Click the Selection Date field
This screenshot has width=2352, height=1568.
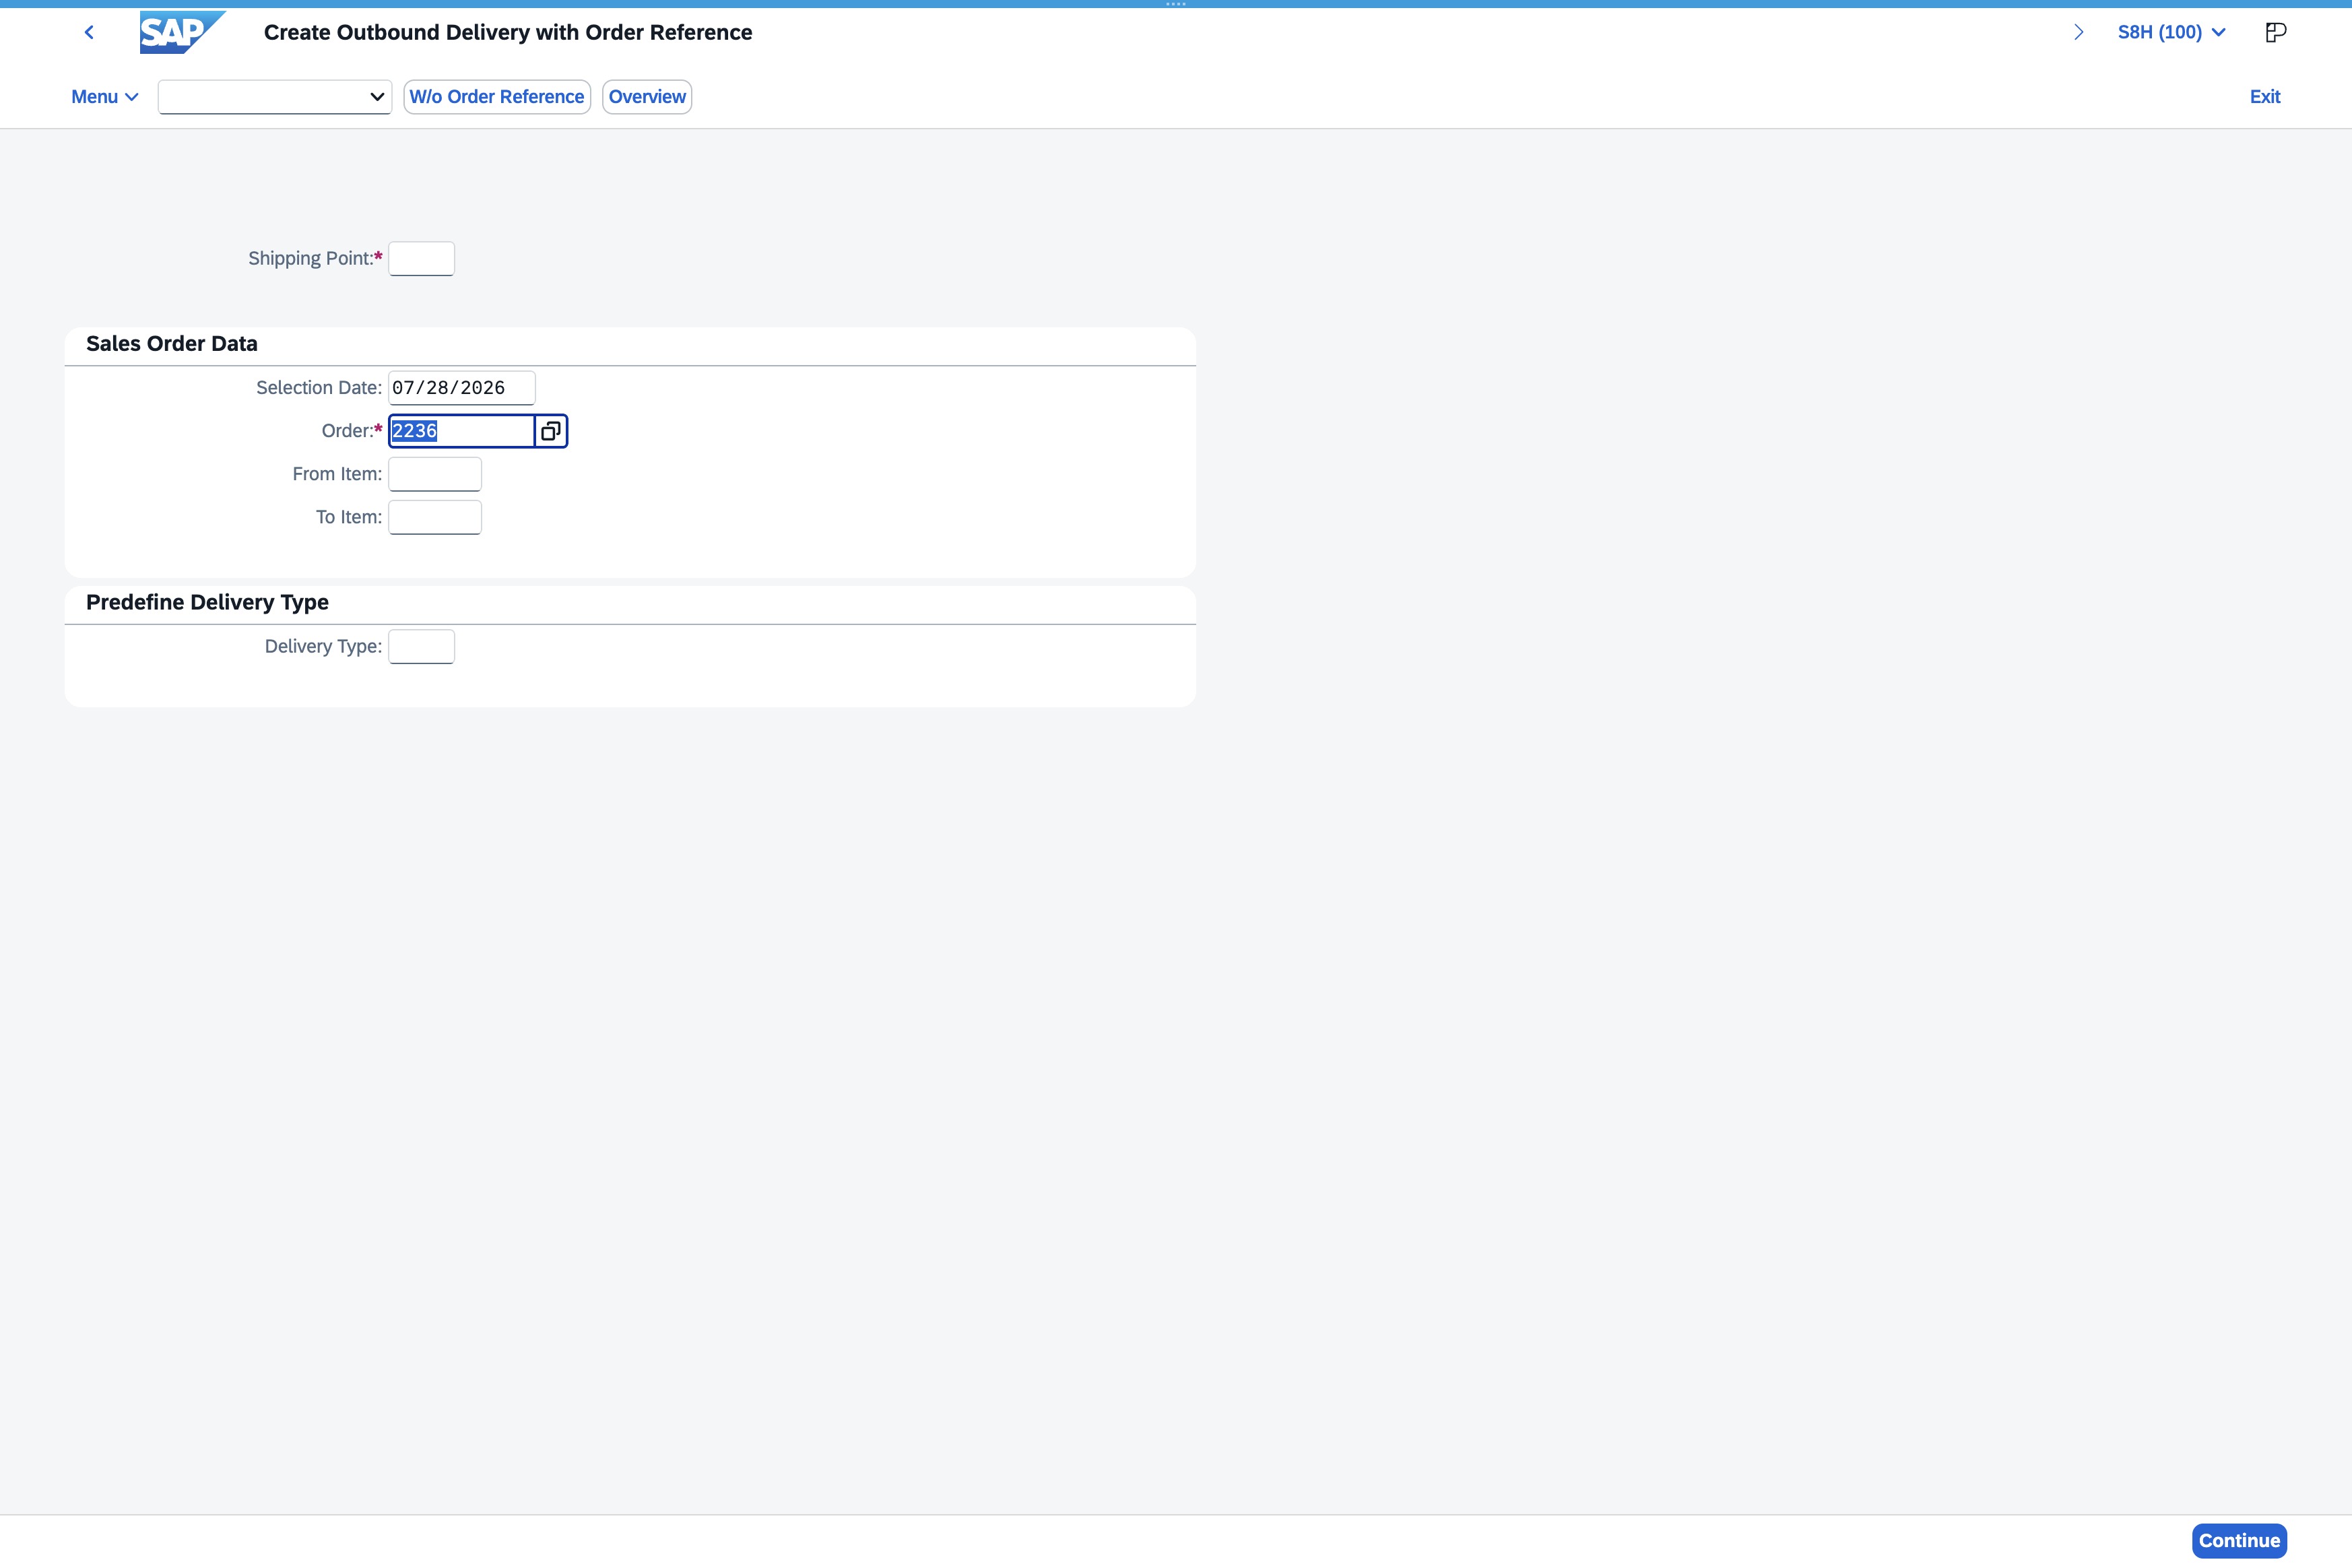pyautogui.click(x=461, y=388)
